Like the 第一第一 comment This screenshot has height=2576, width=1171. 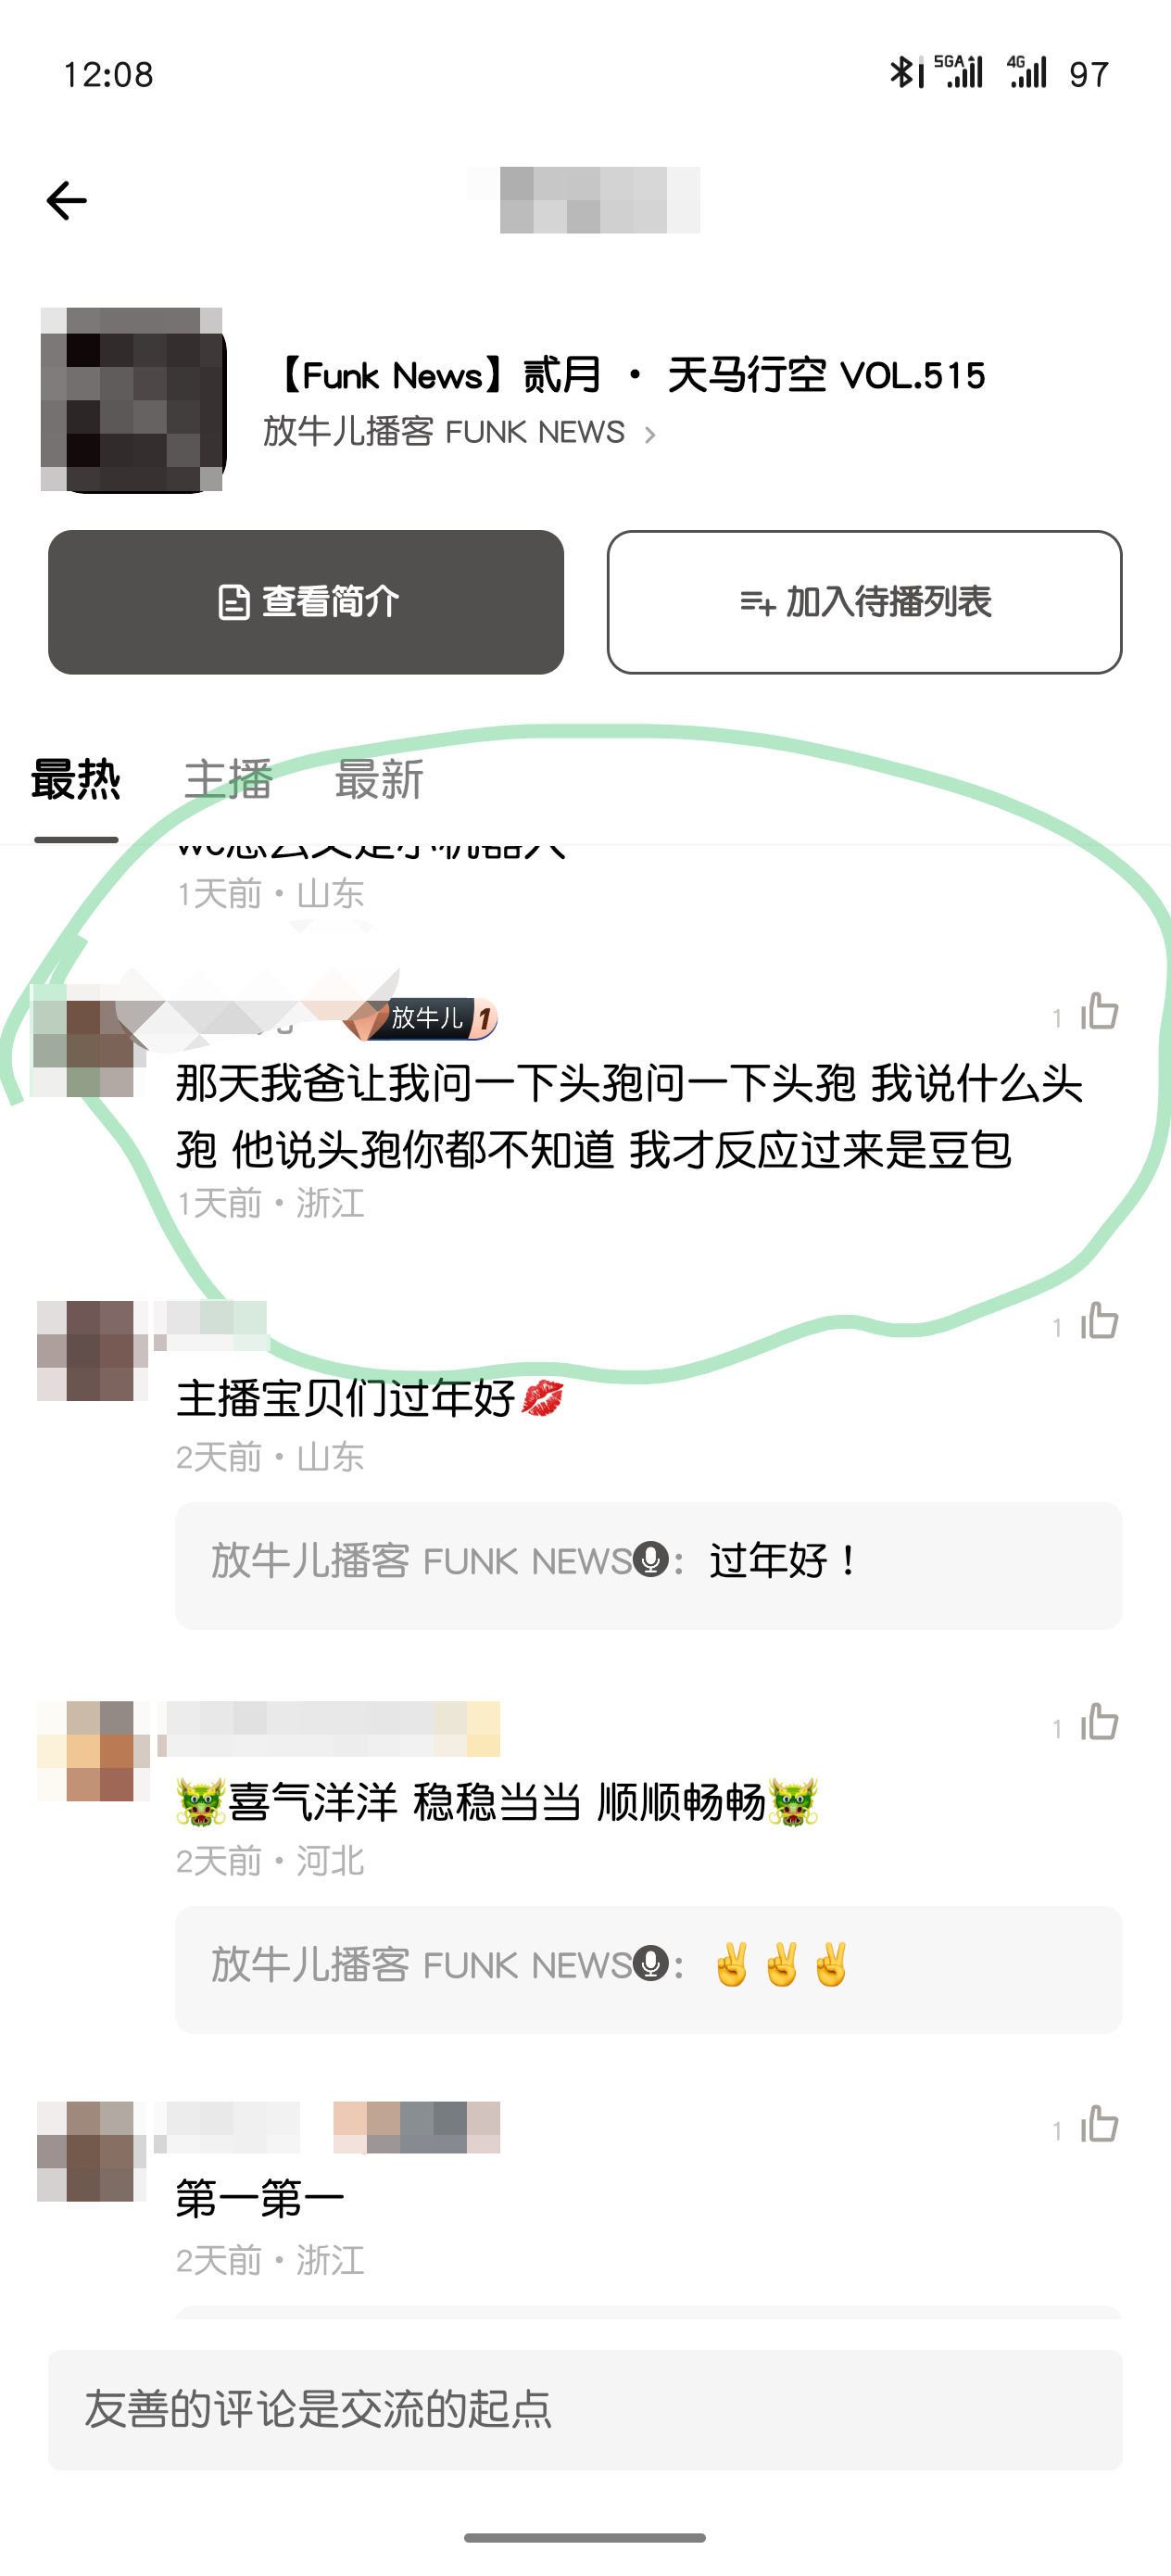[1099, 2125]
